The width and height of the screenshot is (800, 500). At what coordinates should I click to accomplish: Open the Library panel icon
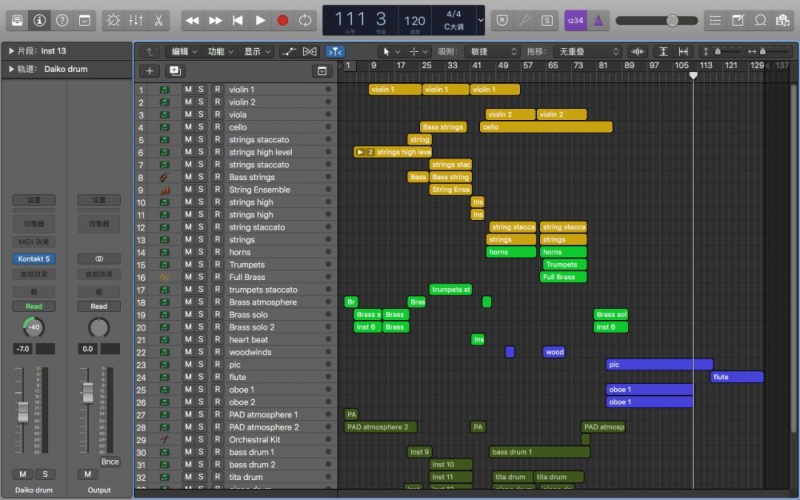tap(17, 20)
